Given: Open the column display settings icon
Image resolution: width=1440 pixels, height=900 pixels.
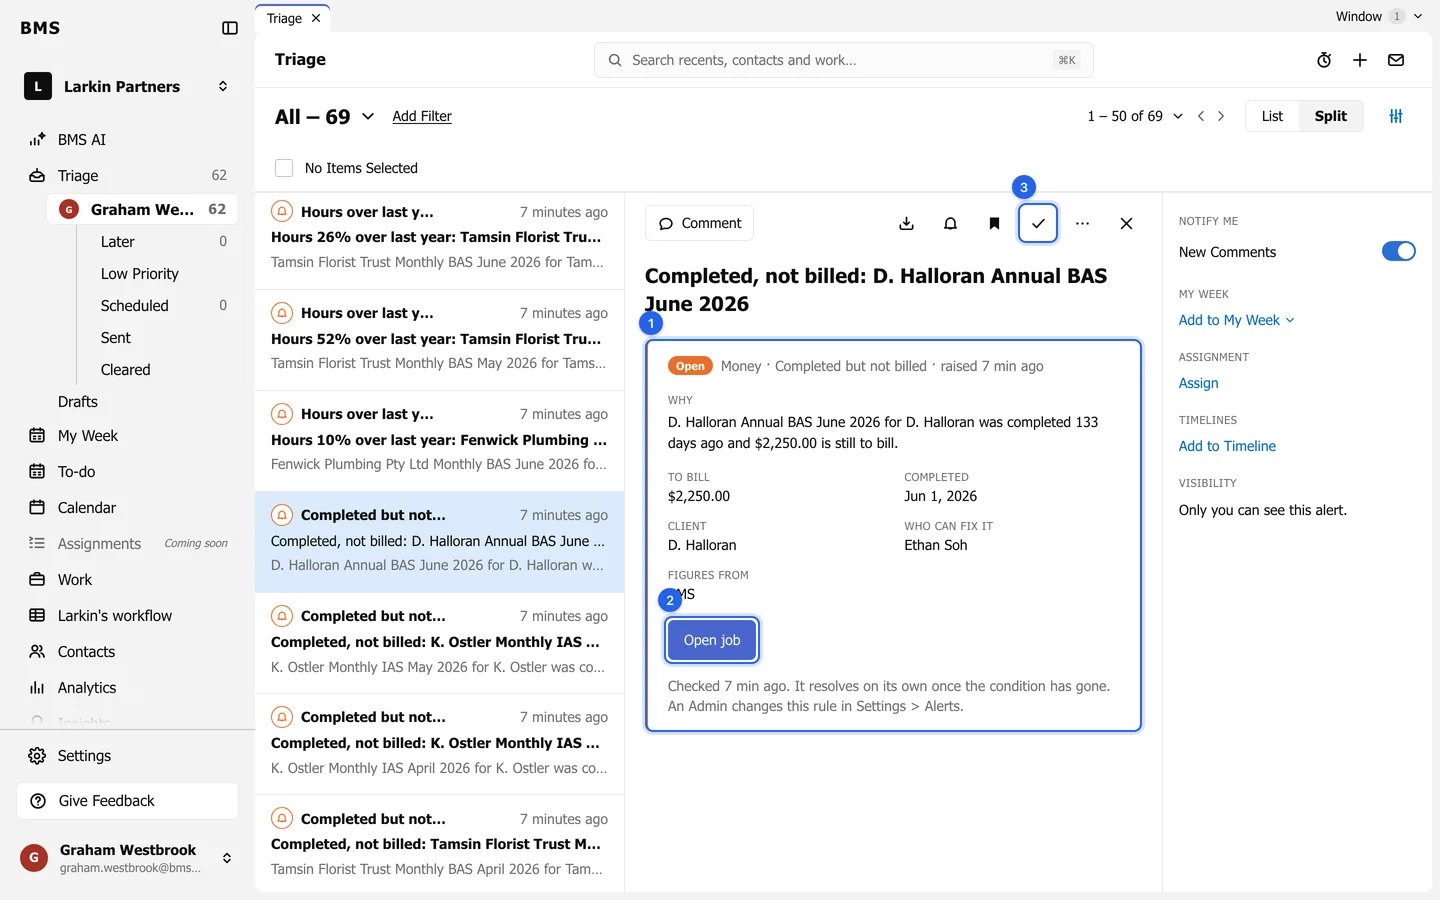Looking at the screenshot, I should (1396, 116).
